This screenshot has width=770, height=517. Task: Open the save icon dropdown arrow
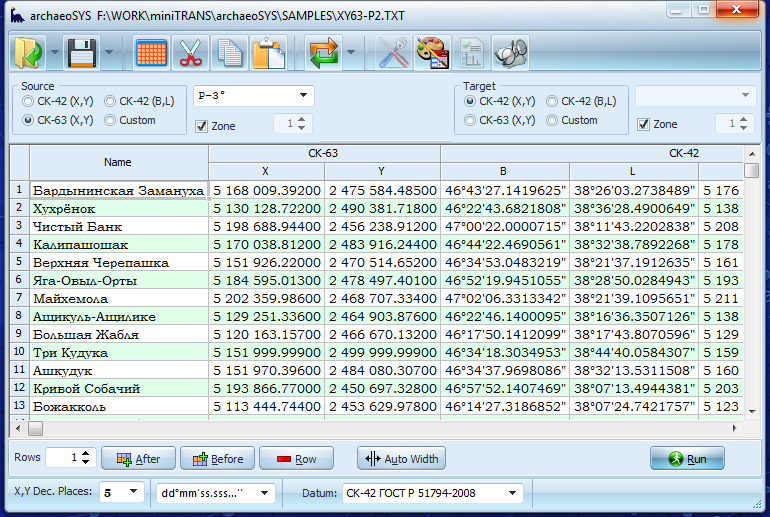pyautogui.click(x=109, y=52)
